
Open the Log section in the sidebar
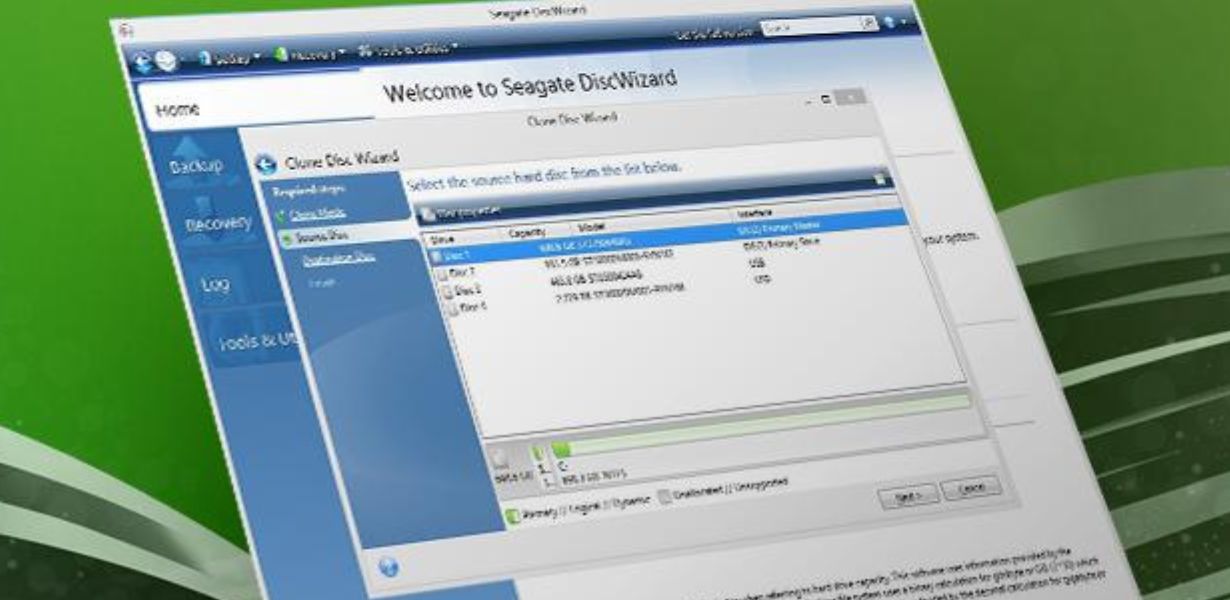pos(214,285)
